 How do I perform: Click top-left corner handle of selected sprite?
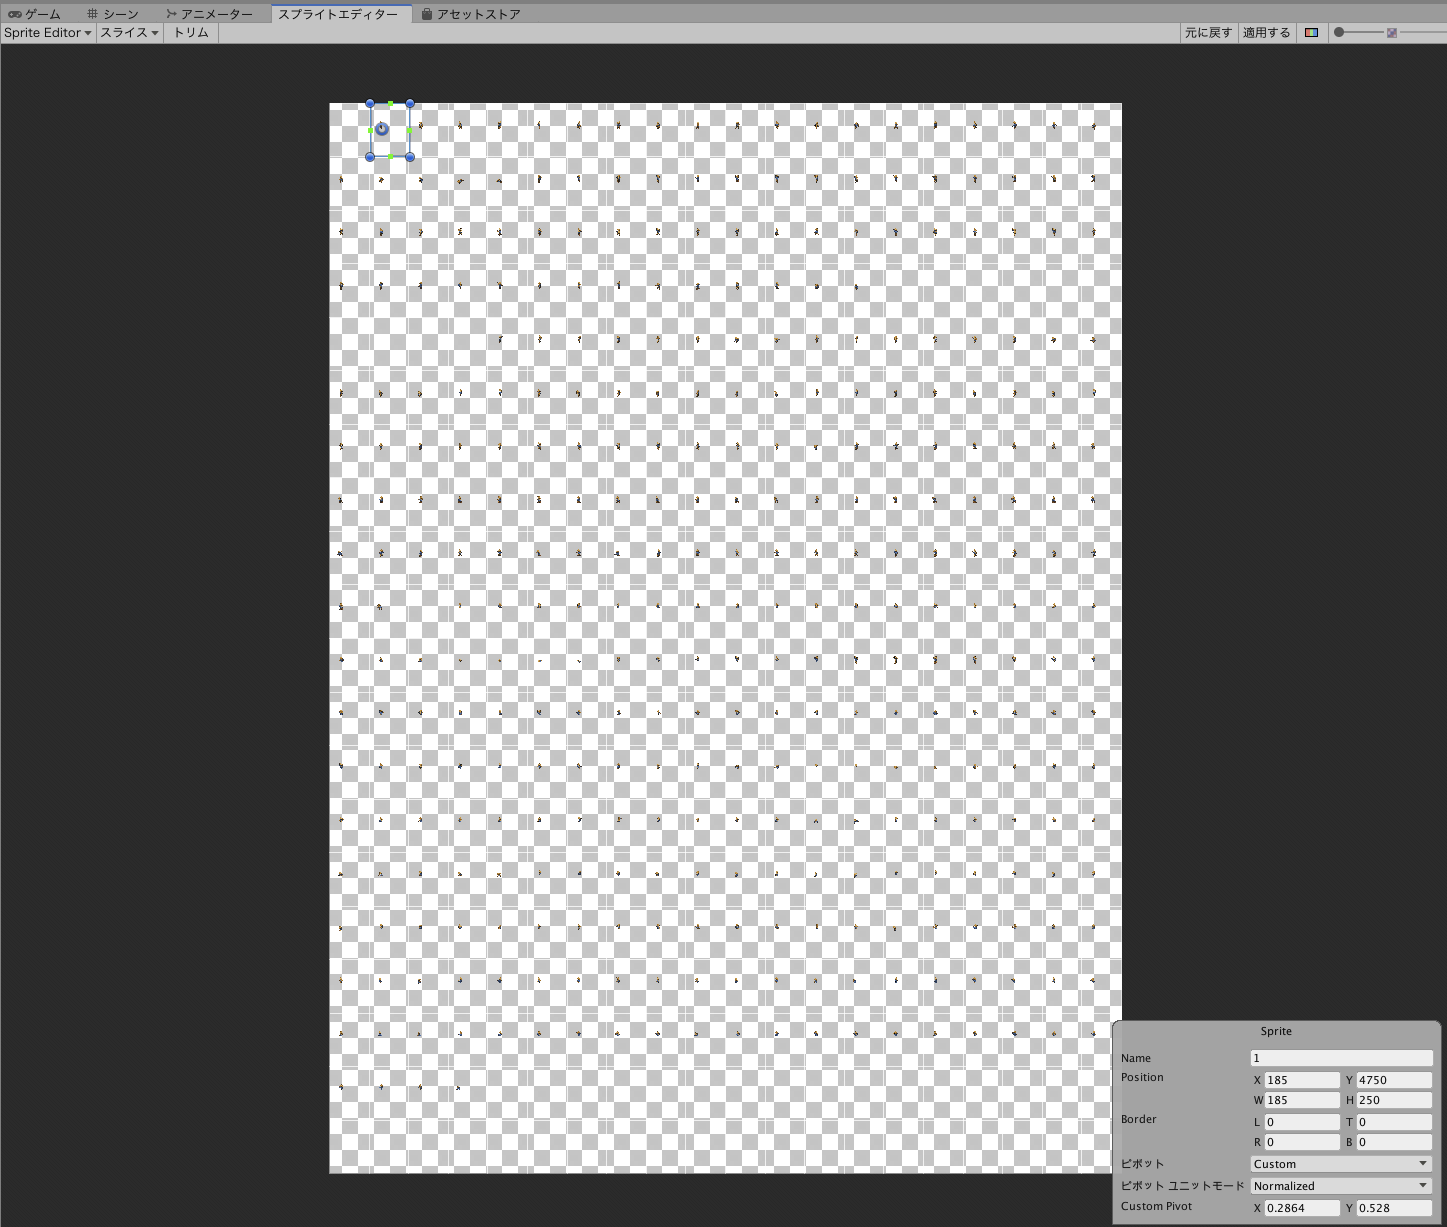(x=370, y=103)
